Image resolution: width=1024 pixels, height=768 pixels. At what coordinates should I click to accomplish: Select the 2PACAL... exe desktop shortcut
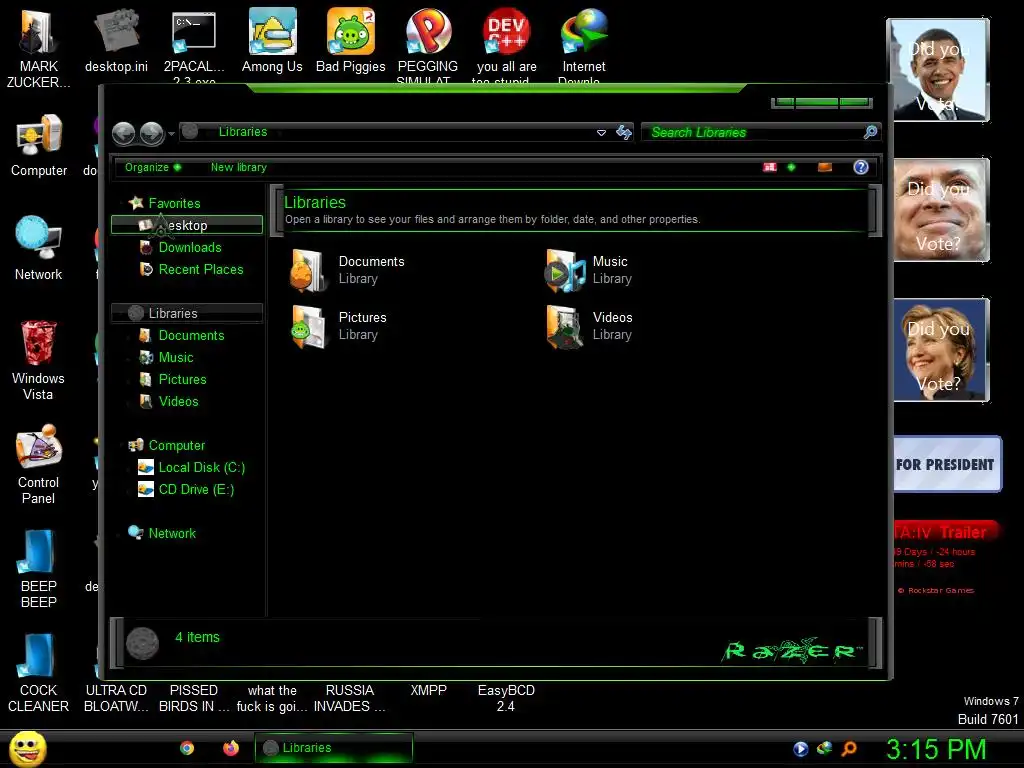coord(194,46)
